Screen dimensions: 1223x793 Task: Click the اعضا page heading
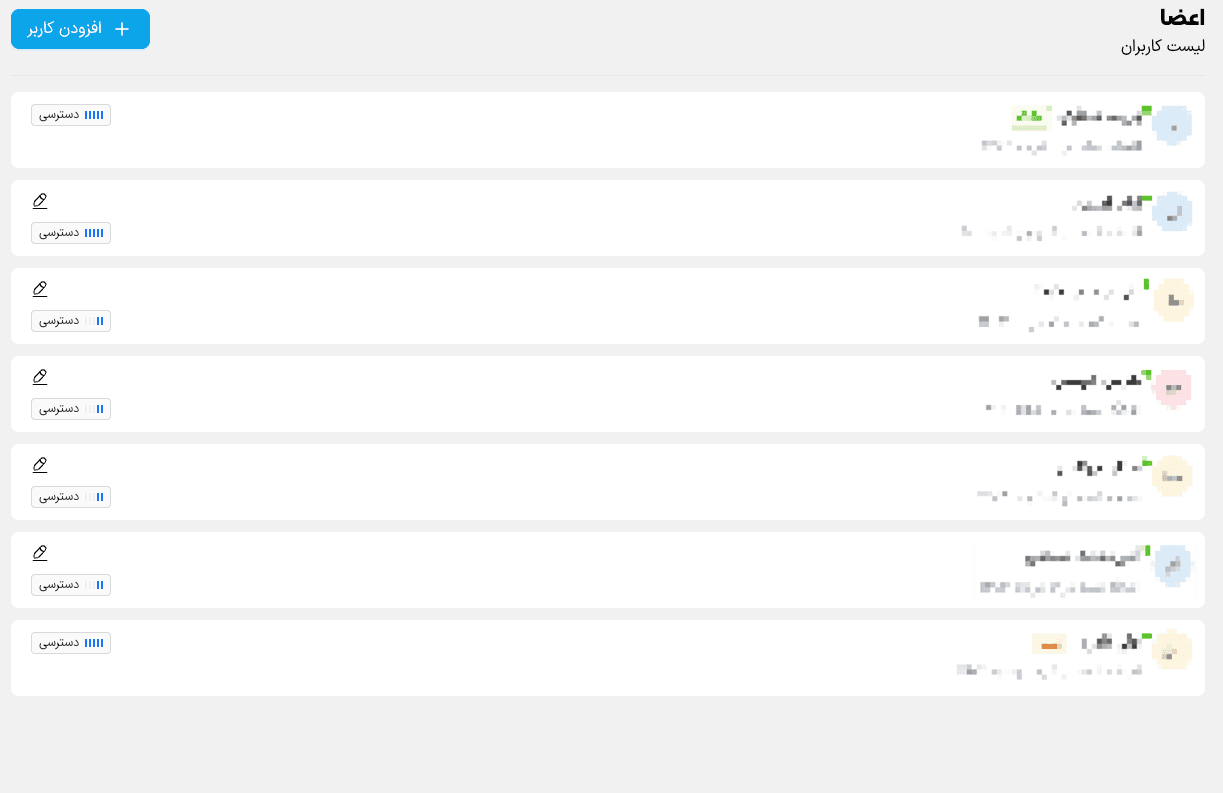(1182, 19)
